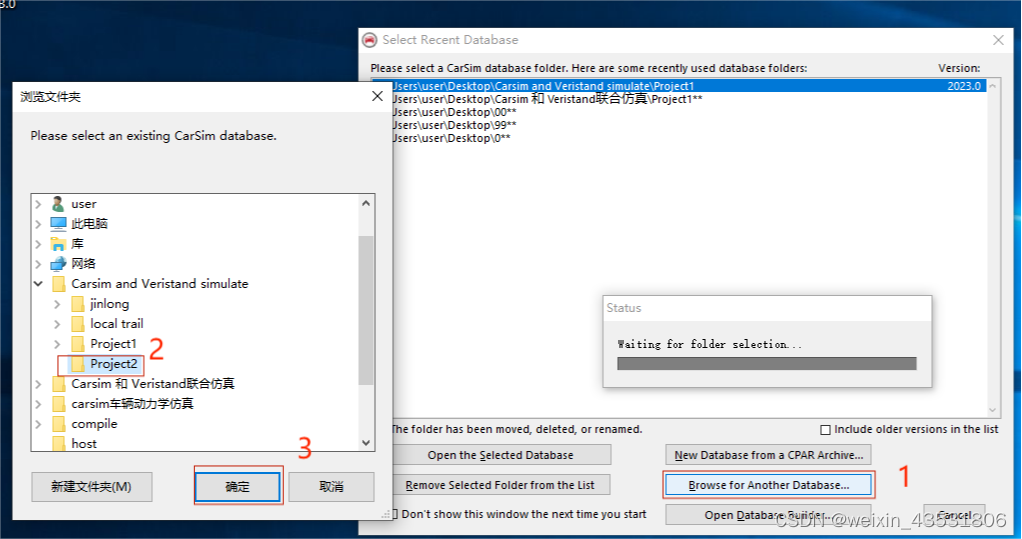Select Project2 folder name in tree
The image size is (1022, 539).
pos(114,364)
